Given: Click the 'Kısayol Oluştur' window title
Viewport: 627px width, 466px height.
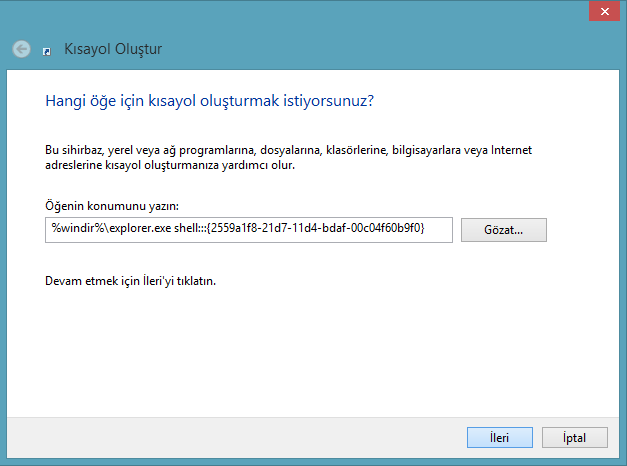Looking at the screenshot, I should click(x=113, y=49).
